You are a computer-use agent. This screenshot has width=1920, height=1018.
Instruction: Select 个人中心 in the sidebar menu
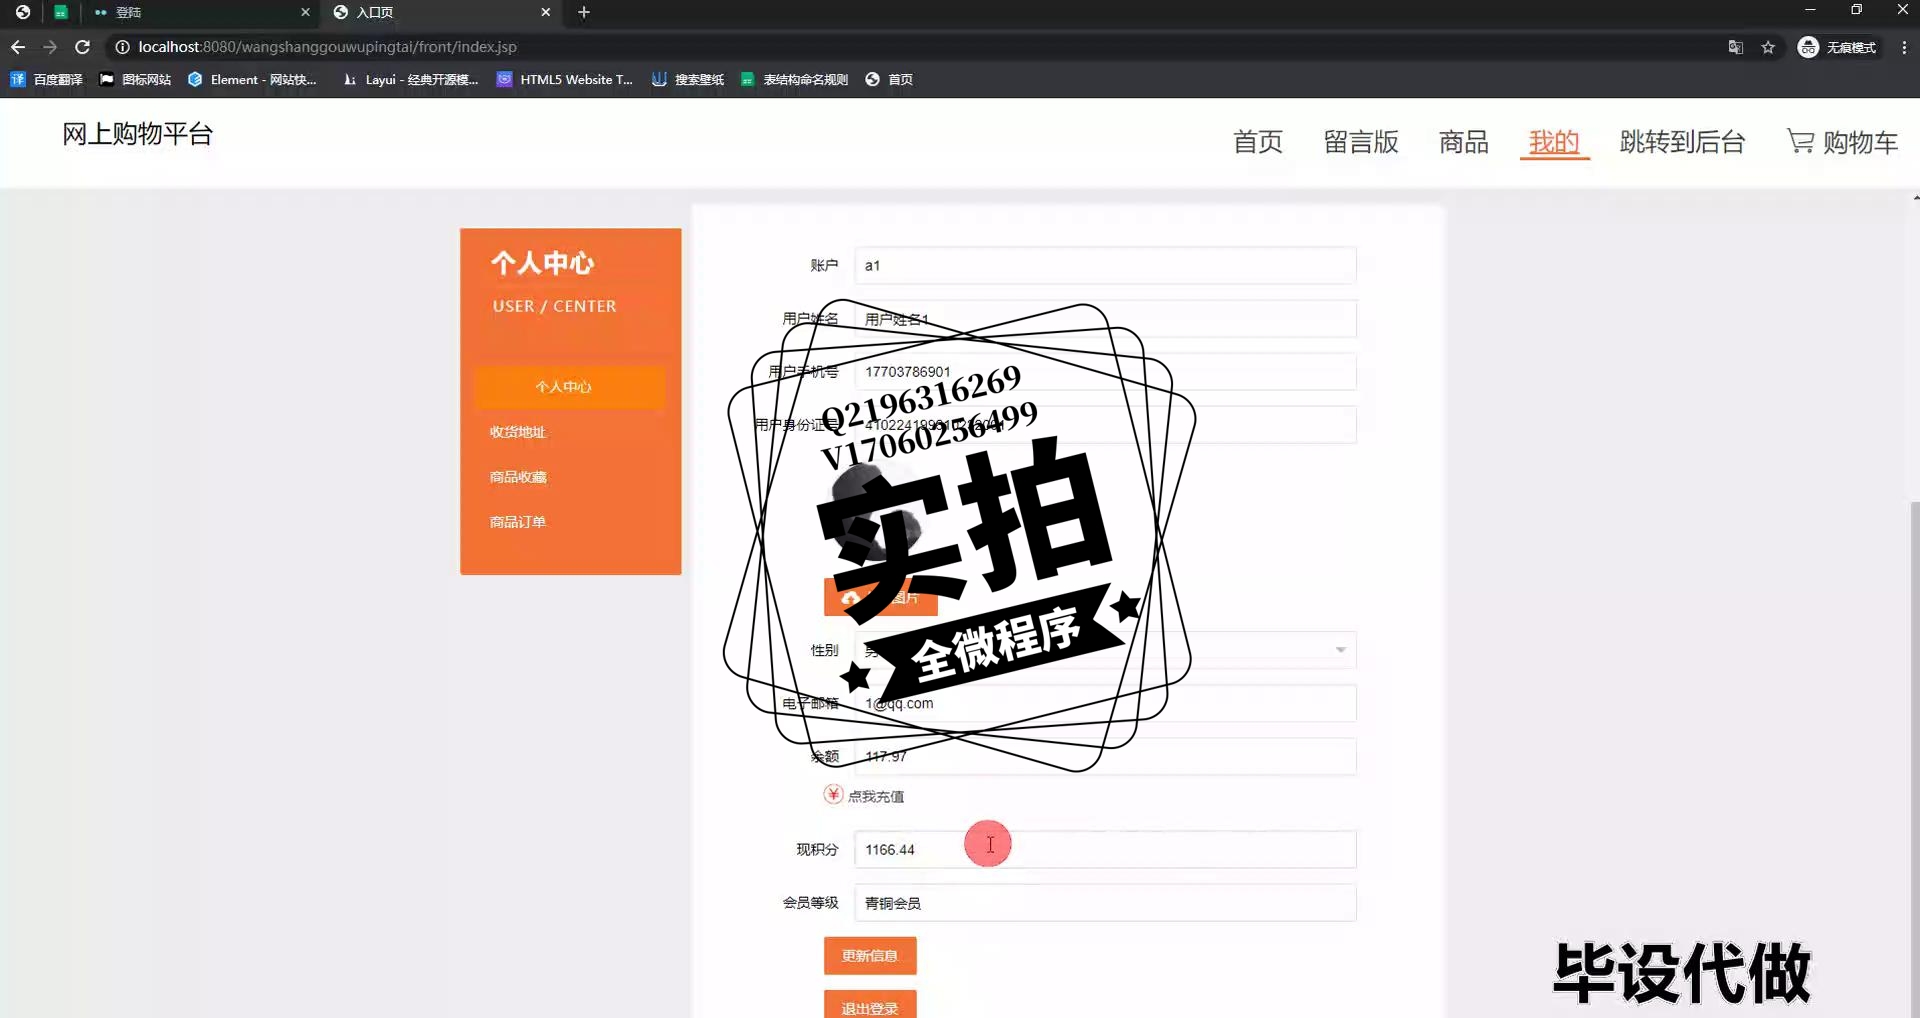pyautogui.click(x=570, y=387)
